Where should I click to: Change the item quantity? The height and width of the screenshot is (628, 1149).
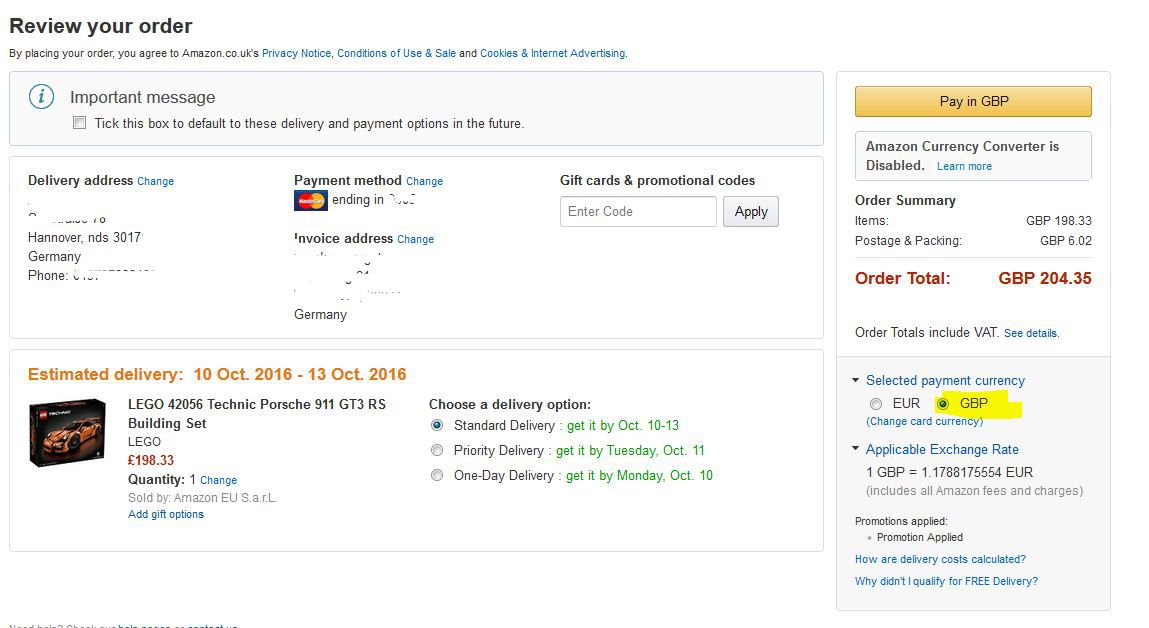click(x=218, y=480)
